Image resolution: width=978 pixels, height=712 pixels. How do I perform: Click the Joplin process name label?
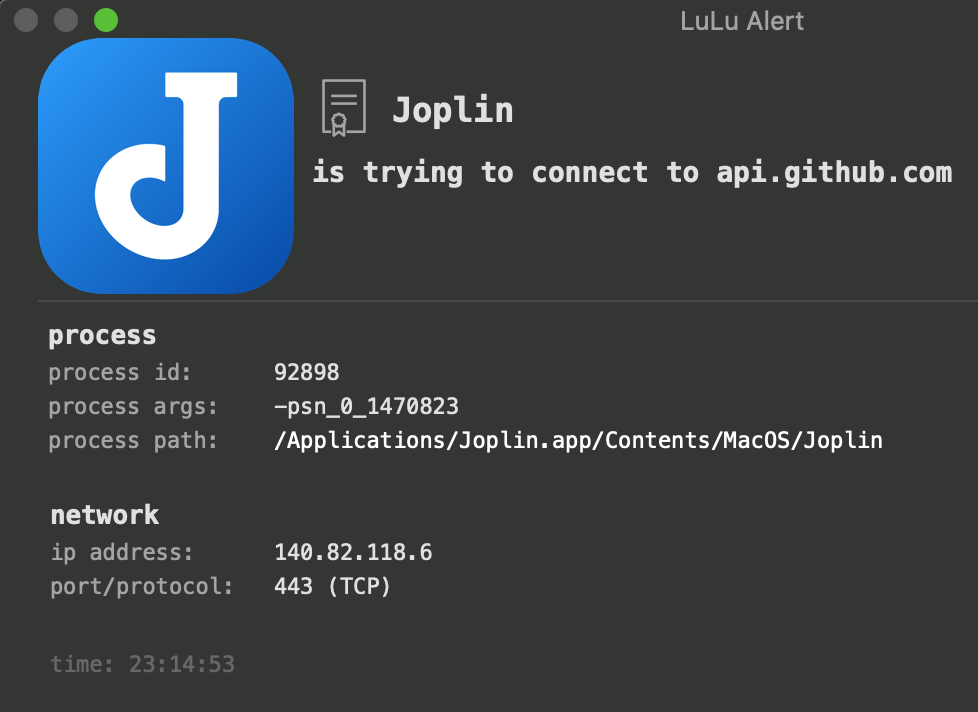(x=452, y=109)
